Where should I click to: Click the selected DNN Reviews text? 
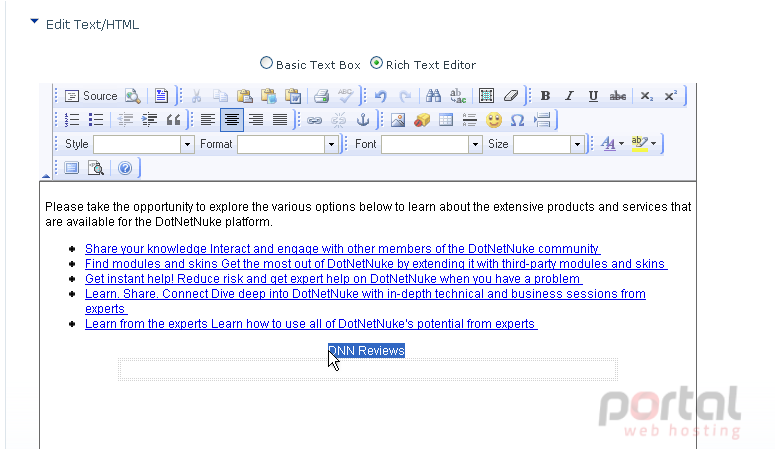pos(367,350)
